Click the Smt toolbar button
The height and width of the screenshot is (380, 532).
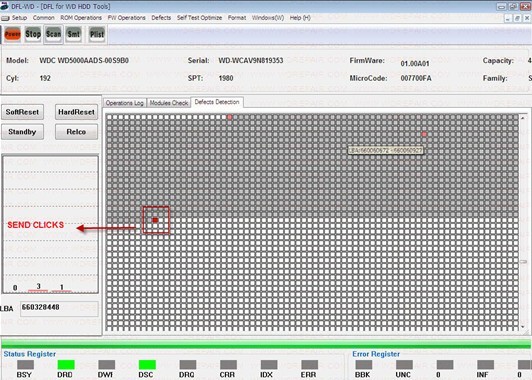pyautogui.click(x=74, y=34)
